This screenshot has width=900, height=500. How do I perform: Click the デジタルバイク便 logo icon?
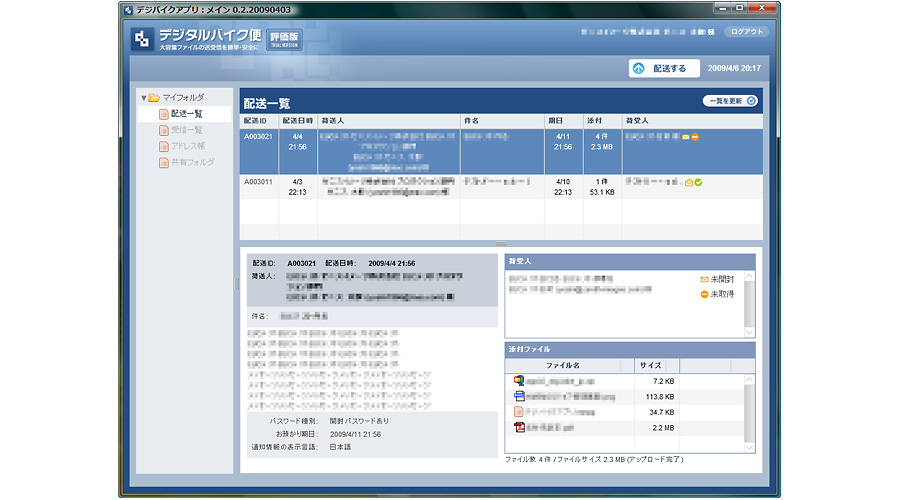[x=142, y=39]
